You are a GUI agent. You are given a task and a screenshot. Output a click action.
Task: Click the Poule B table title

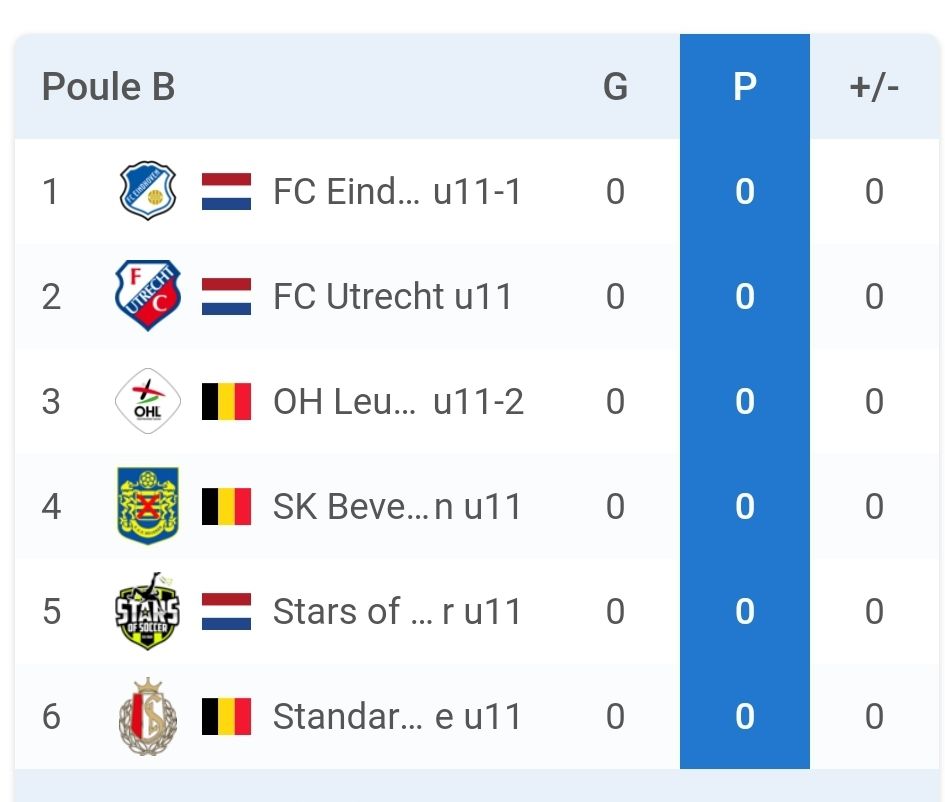click(x=108, y=87)
